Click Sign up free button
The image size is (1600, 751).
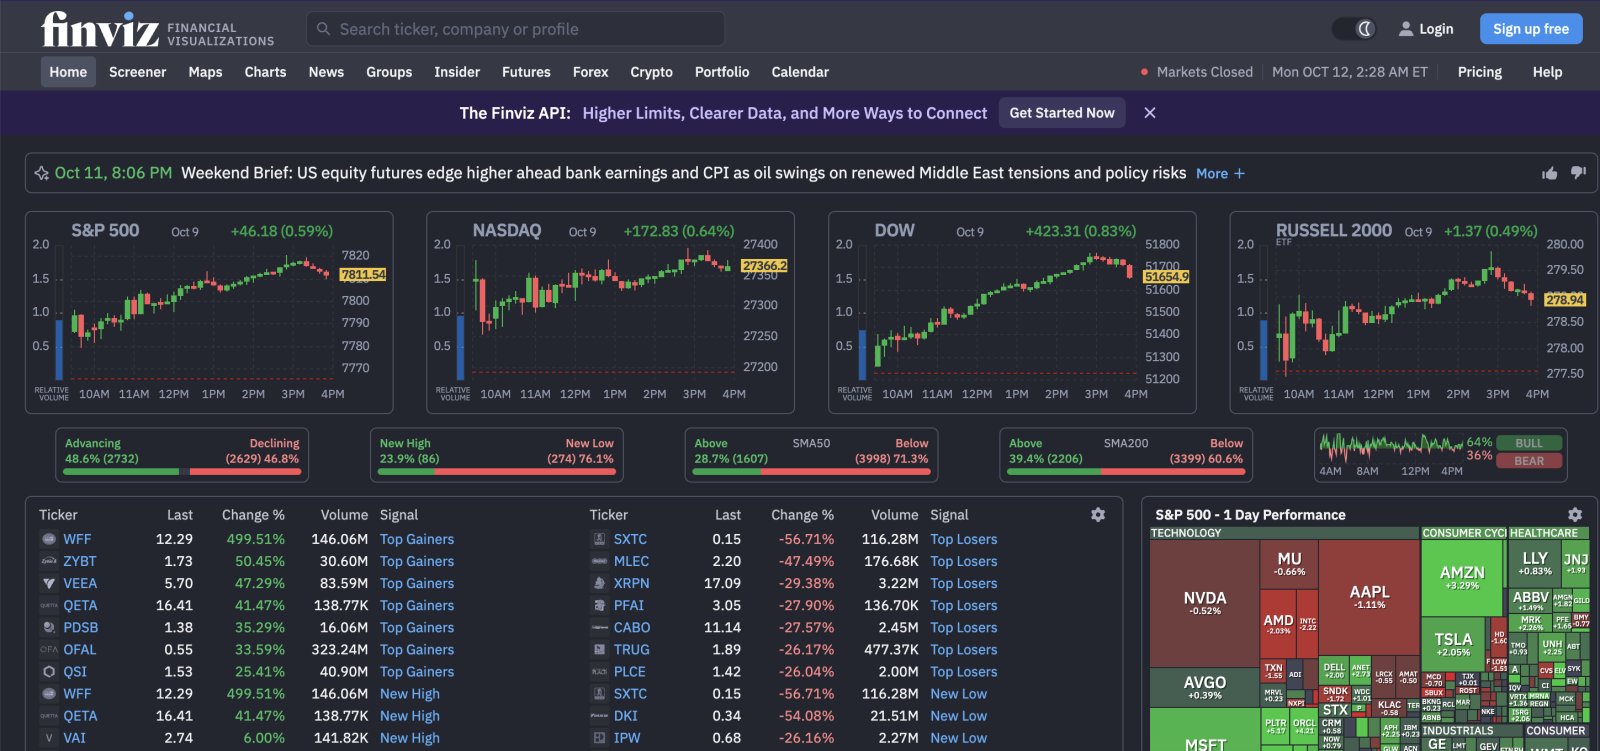point(1531,29)
